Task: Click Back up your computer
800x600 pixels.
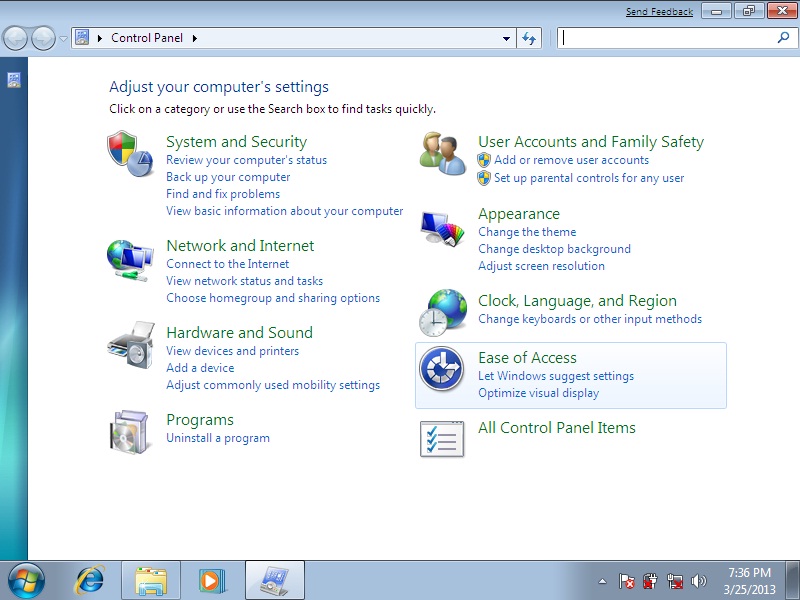Action: coord(228,177)
